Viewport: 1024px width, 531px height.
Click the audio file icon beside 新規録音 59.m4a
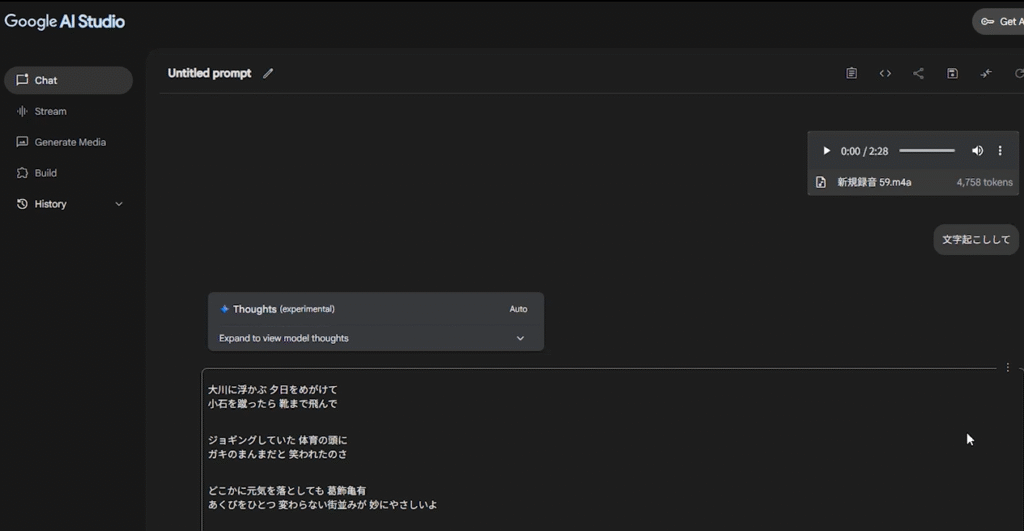coord(821,182)
